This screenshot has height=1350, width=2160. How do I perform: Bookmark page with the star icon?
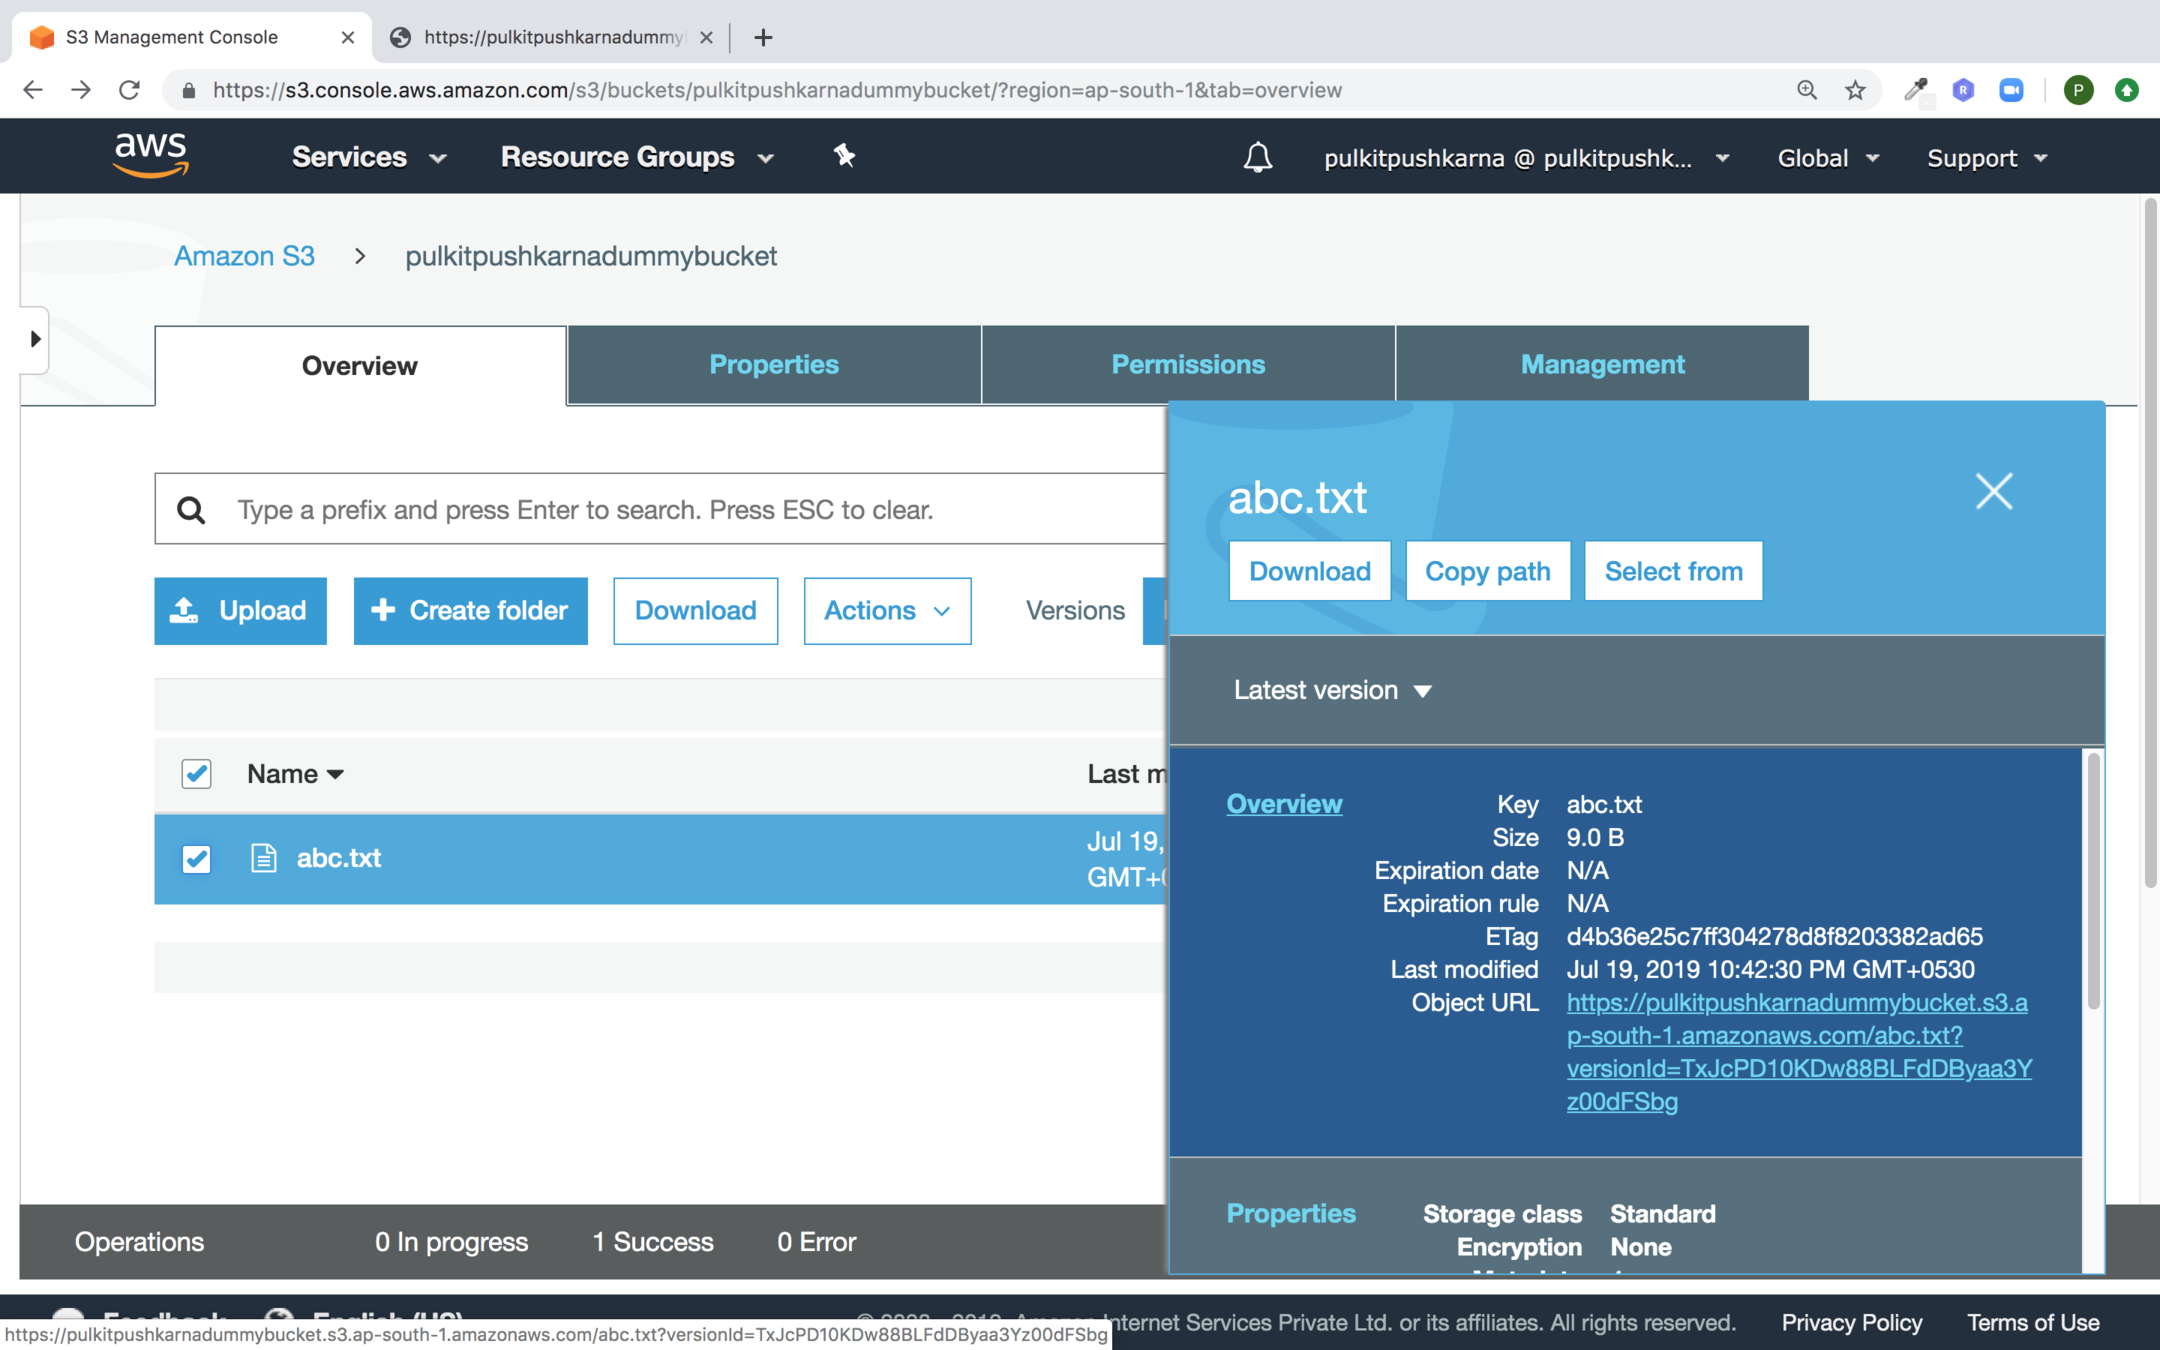[x=1855, y=90]
